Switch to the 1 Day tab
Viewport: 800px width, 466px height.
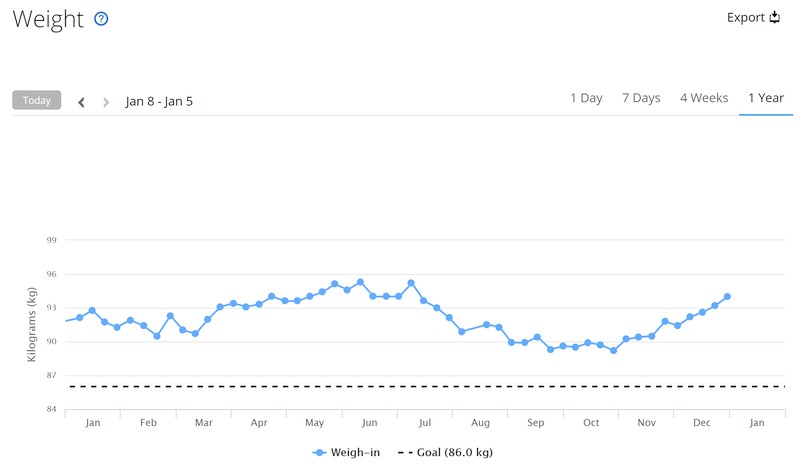tap(586, 98)
